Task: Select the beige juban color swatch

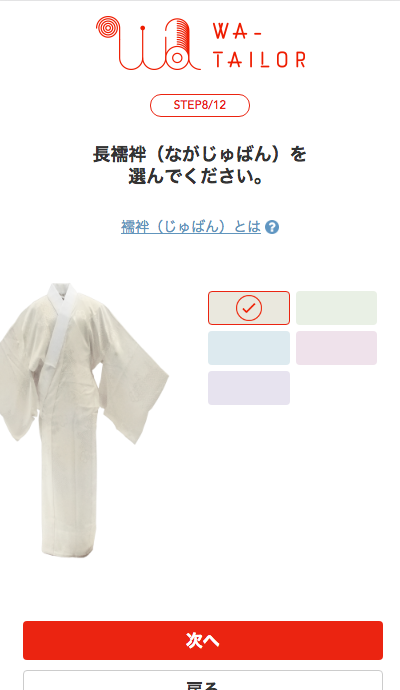Action: click(x=249, y=308)
